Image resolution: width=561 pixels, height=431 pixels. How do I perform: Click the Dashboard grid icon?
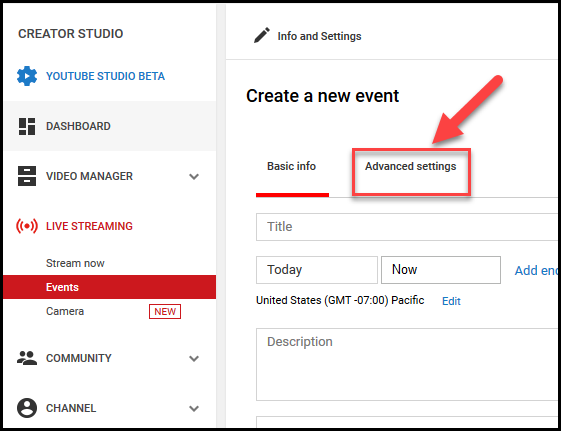tap(27, 126)
